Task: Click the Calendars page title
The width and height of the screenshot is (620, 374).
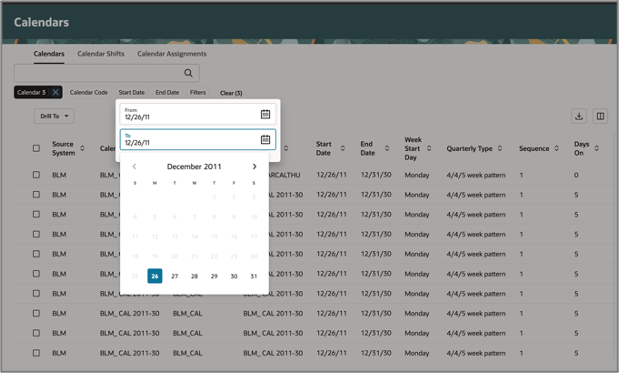Action: pos(42,22)
